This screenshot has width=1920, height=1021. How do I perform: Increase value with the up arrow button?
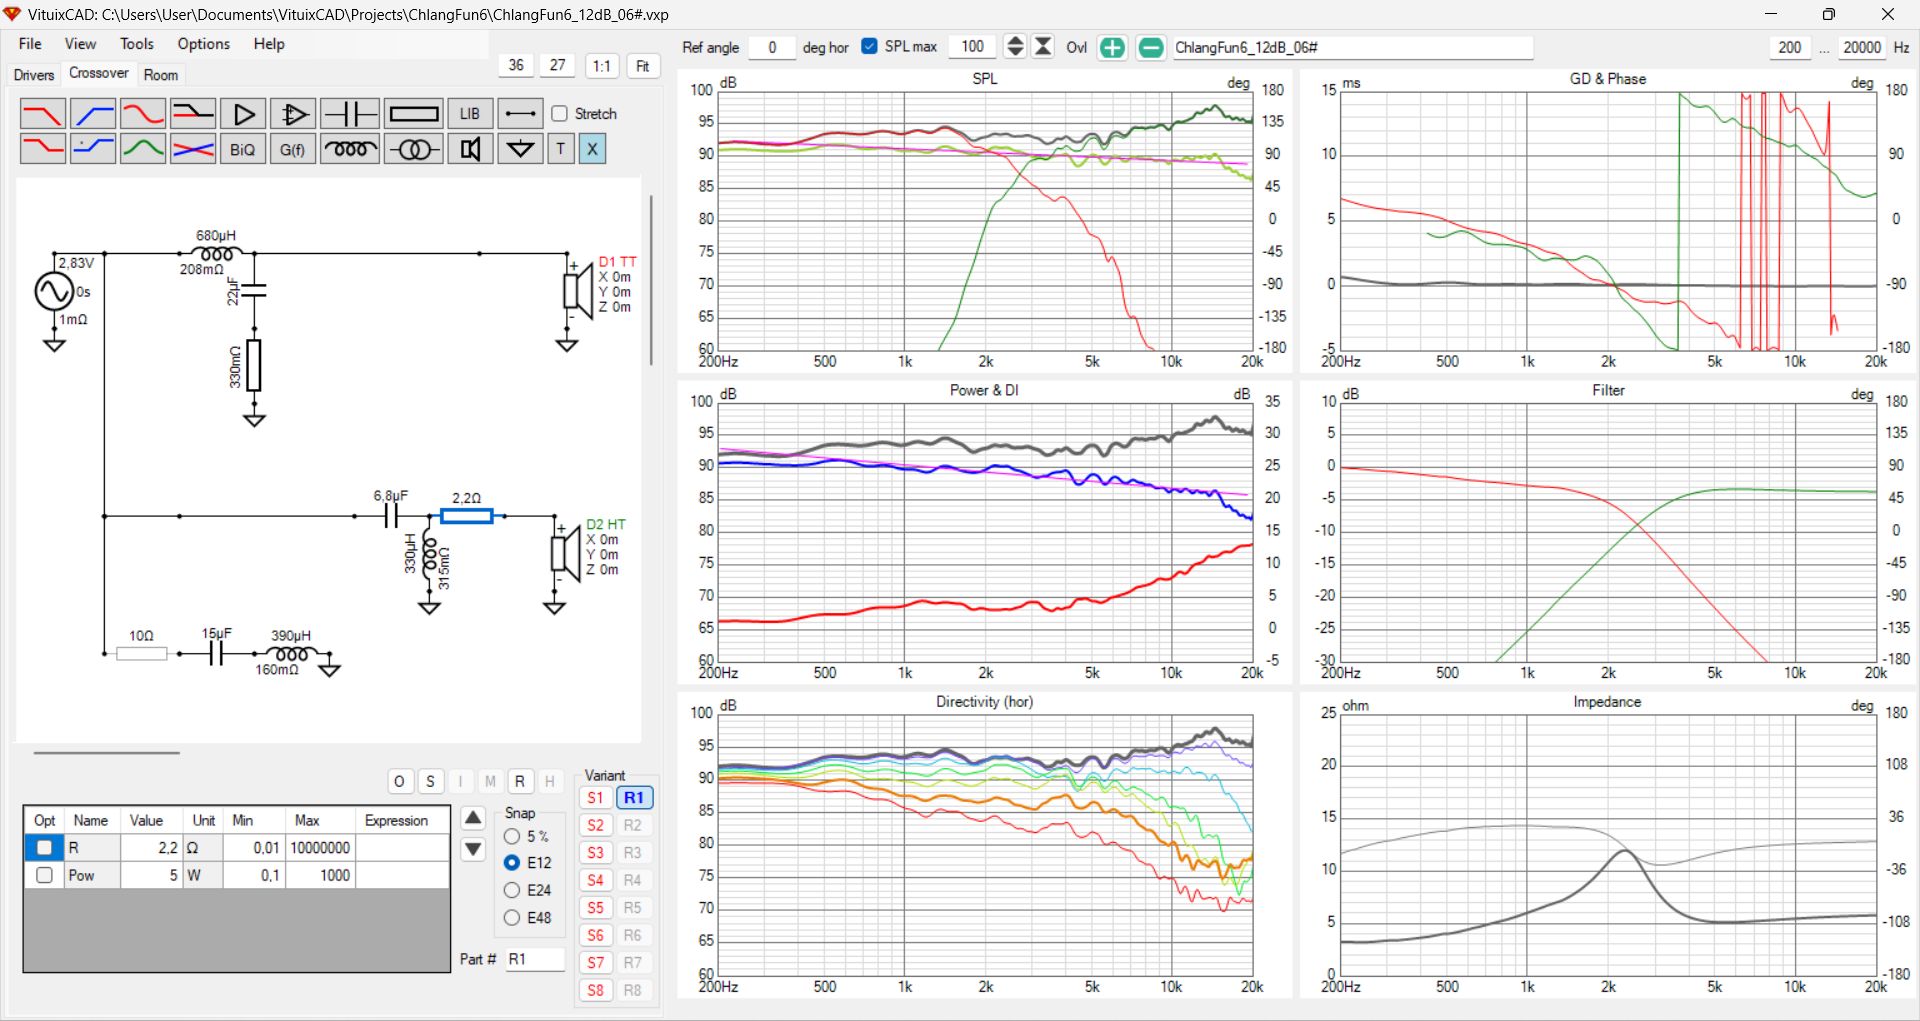tap(473, 818)
